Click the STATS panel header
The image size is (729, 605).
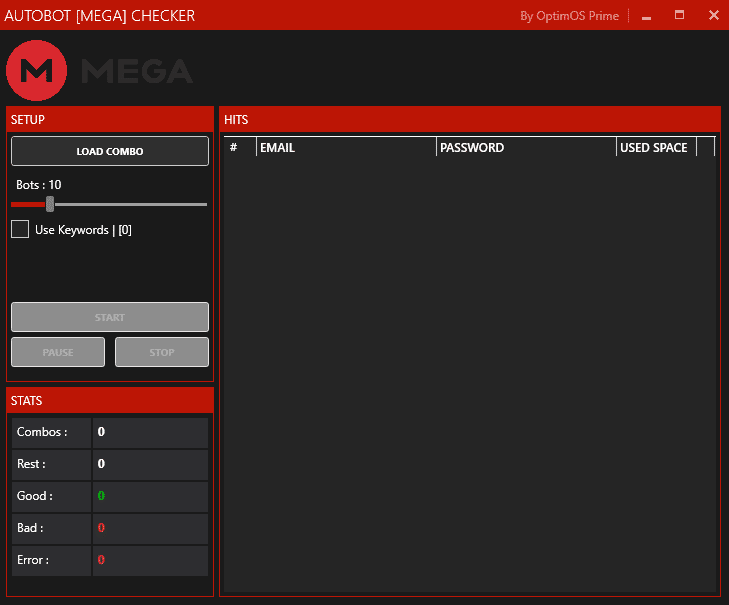[x=110, y=400]
